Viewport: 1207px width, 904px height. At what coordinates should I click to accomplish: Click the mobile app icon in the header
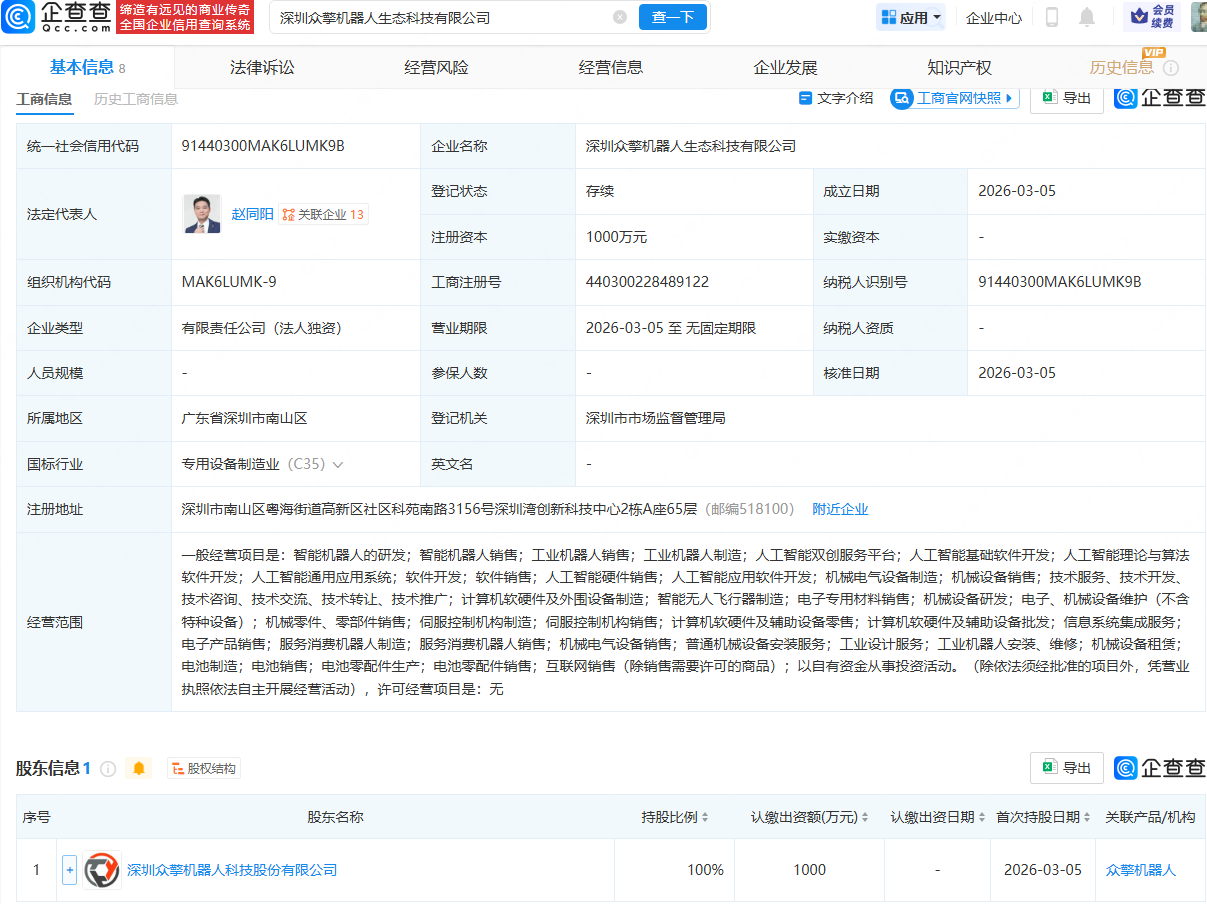1054,17
